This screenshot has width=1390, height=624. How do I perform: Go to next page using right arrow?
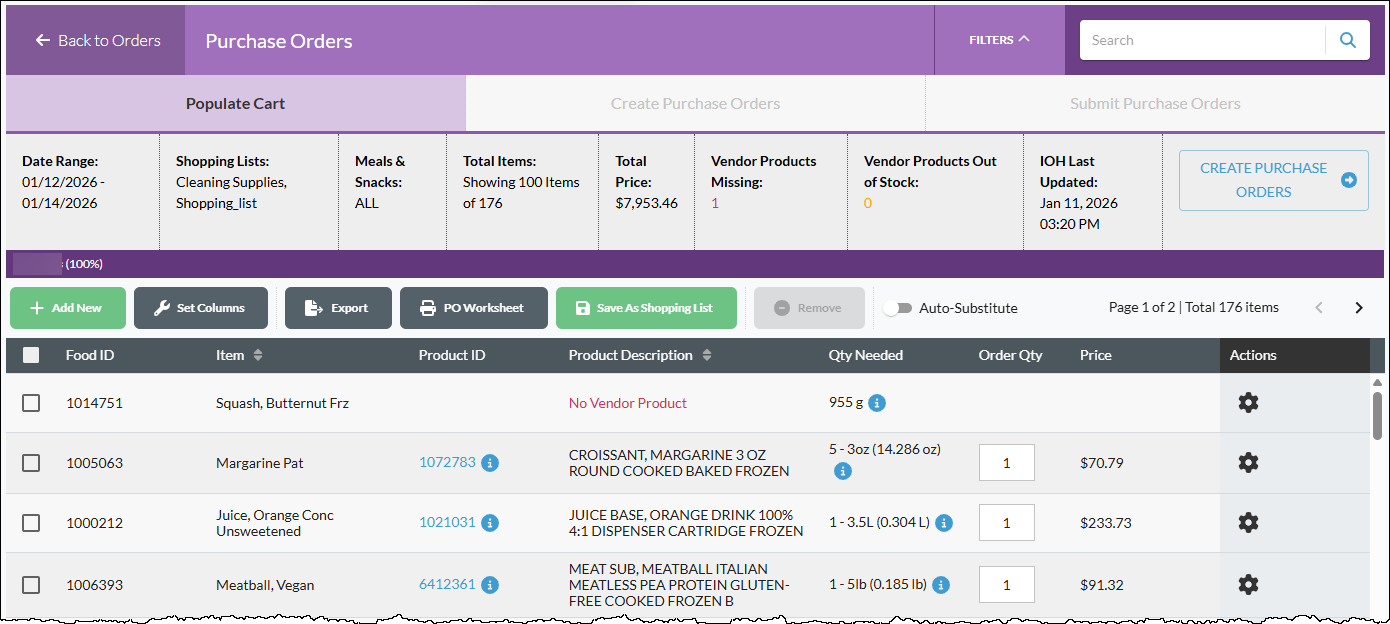click(1358, 308)
